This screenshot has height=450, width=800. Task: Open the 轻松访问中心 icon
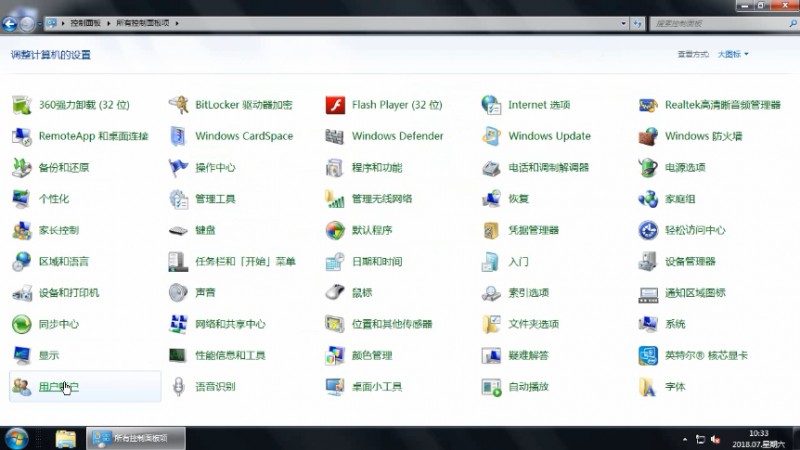click(648, 230)
